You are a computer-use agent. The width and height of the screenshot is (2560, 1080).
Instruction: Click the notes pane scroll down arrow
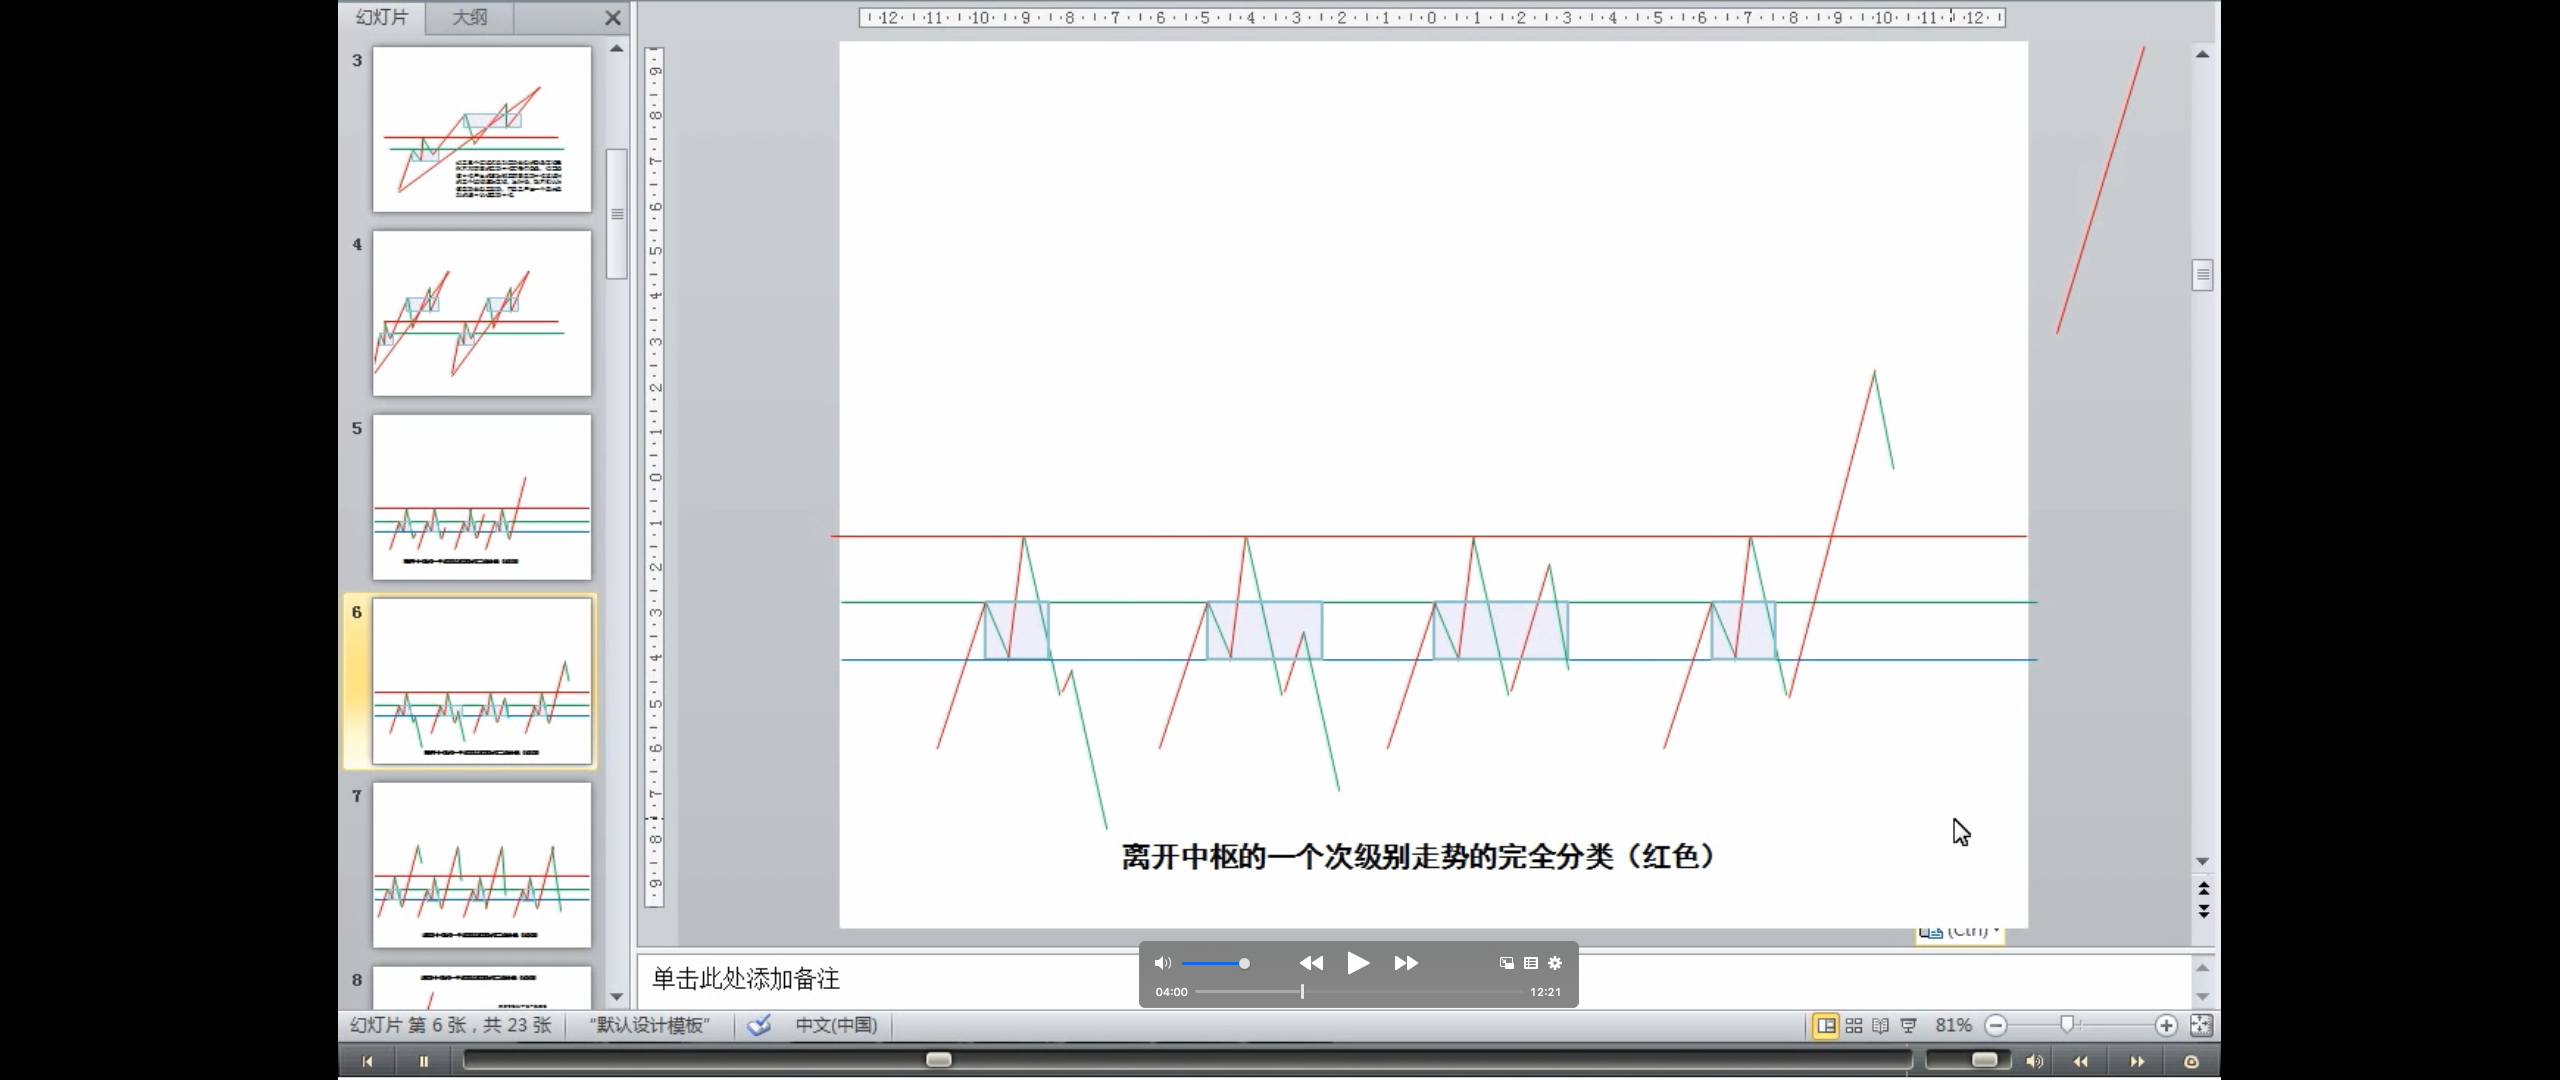[x=2202, y=997]
